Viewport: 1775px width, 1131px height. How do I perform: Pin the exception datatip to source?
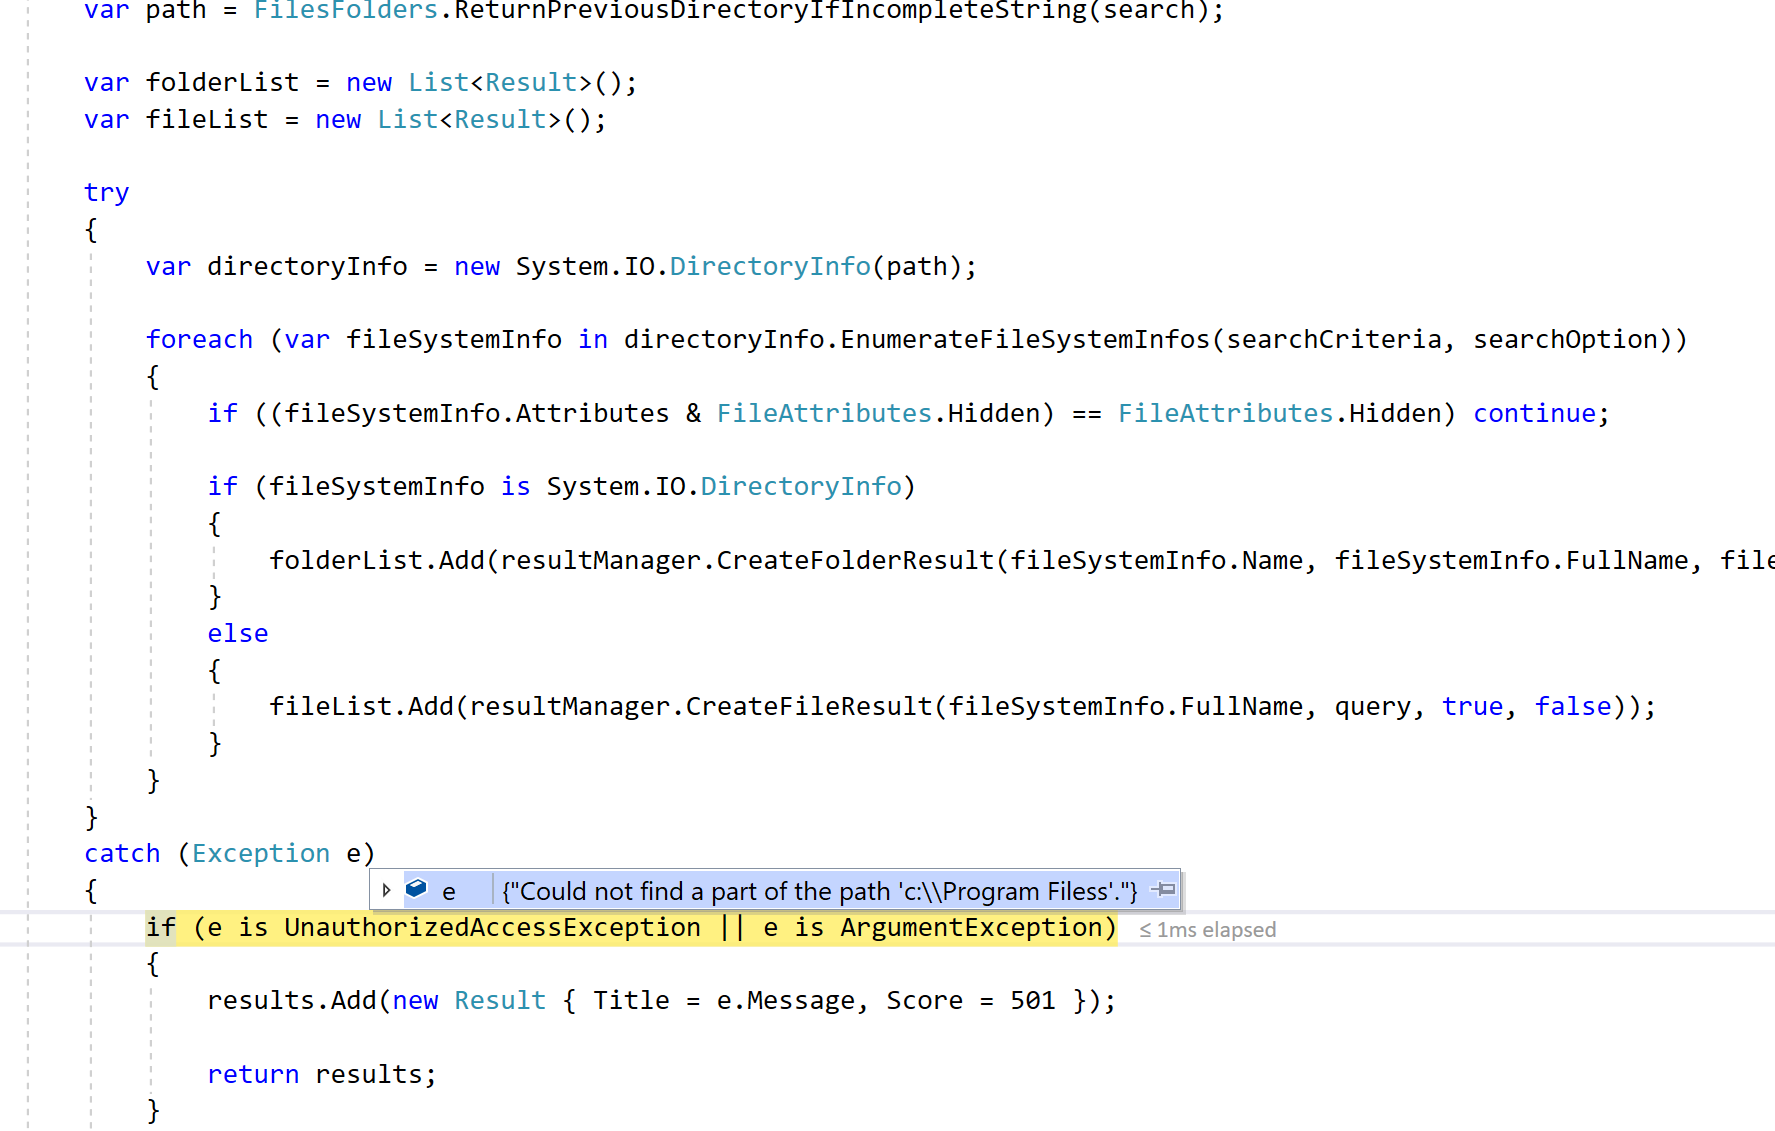[1163, 889]
